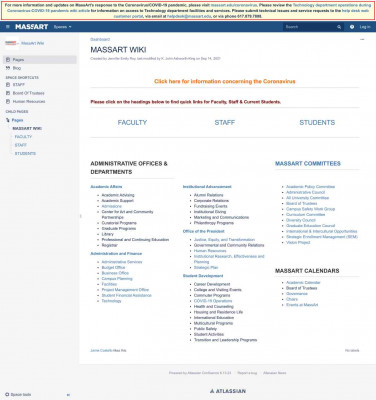Open the large STUDENTS heading link
Viewport: 376px width, 400px height.
317,123
